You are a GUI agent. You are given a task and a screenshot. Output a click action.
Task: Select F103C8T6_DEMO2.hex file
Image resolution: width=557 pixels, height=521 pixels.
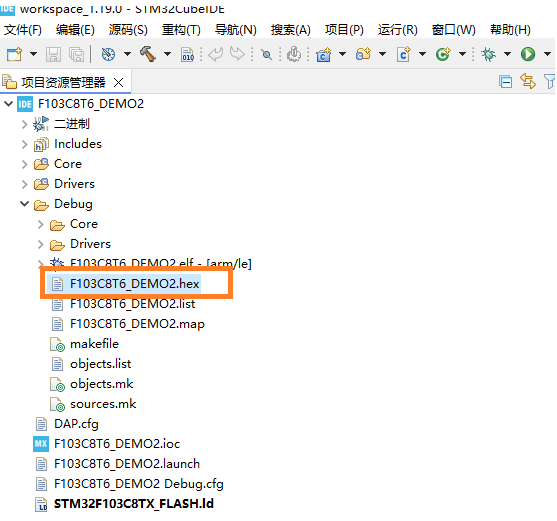click(135, 284)
